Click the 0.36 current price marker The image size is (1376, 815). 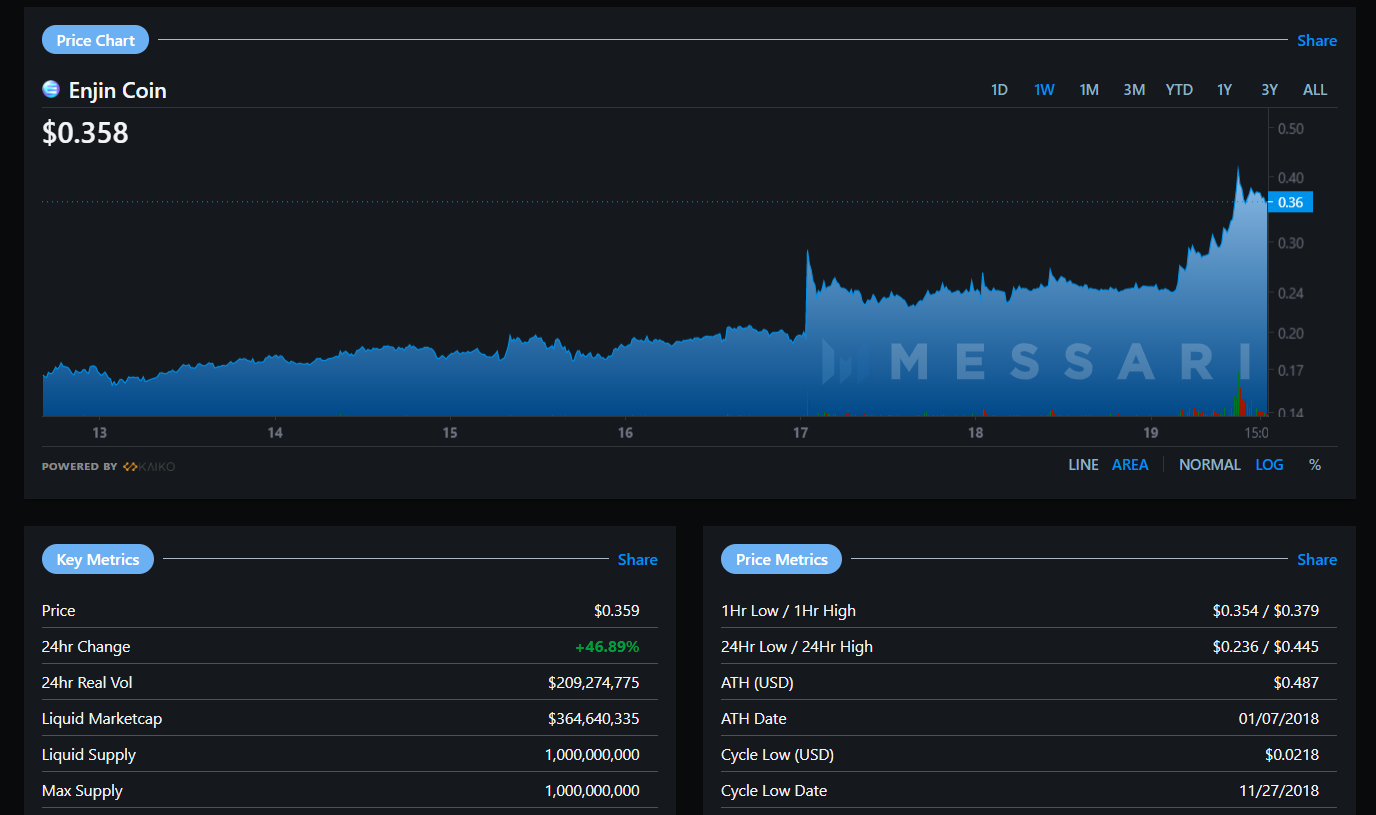point(1290,202)
